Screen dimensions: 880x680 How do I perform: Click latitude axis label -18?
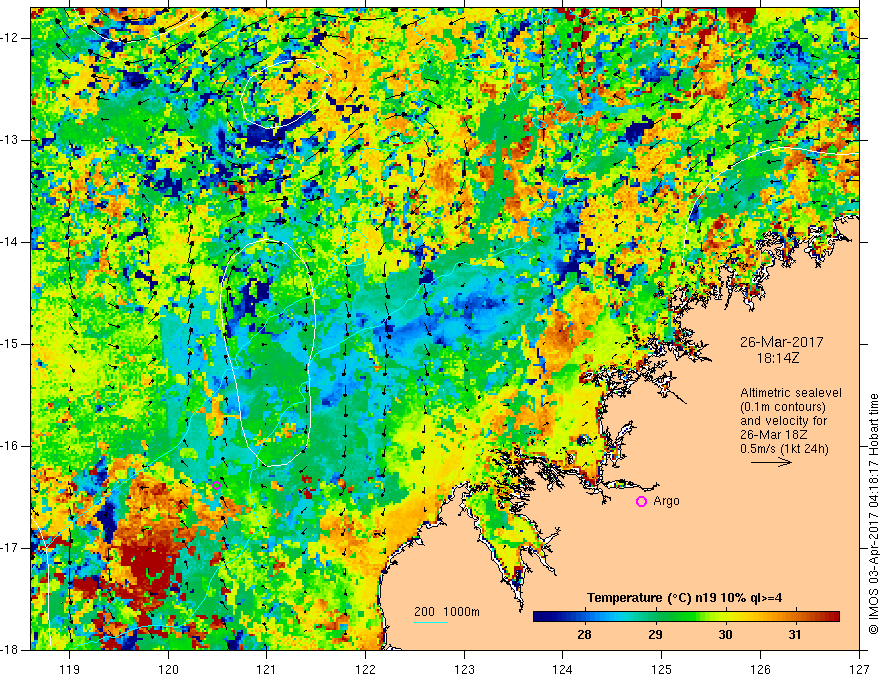(x=10, y=650)
